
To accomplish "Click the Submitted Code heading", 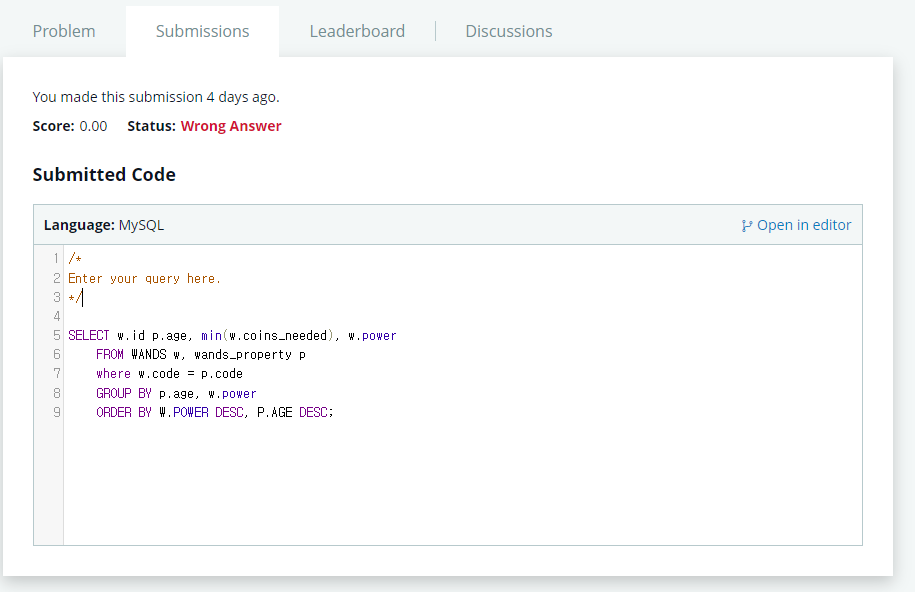I will pos(104,175).
